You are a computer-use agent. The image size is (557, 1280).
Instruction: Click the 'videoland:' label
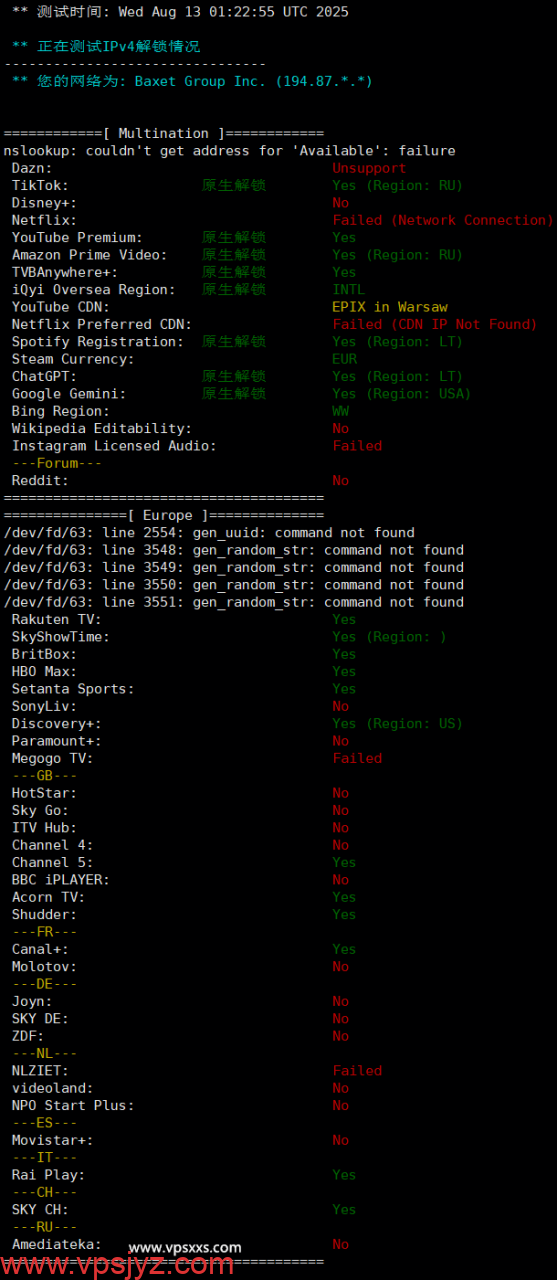(x=52, y=1089)
